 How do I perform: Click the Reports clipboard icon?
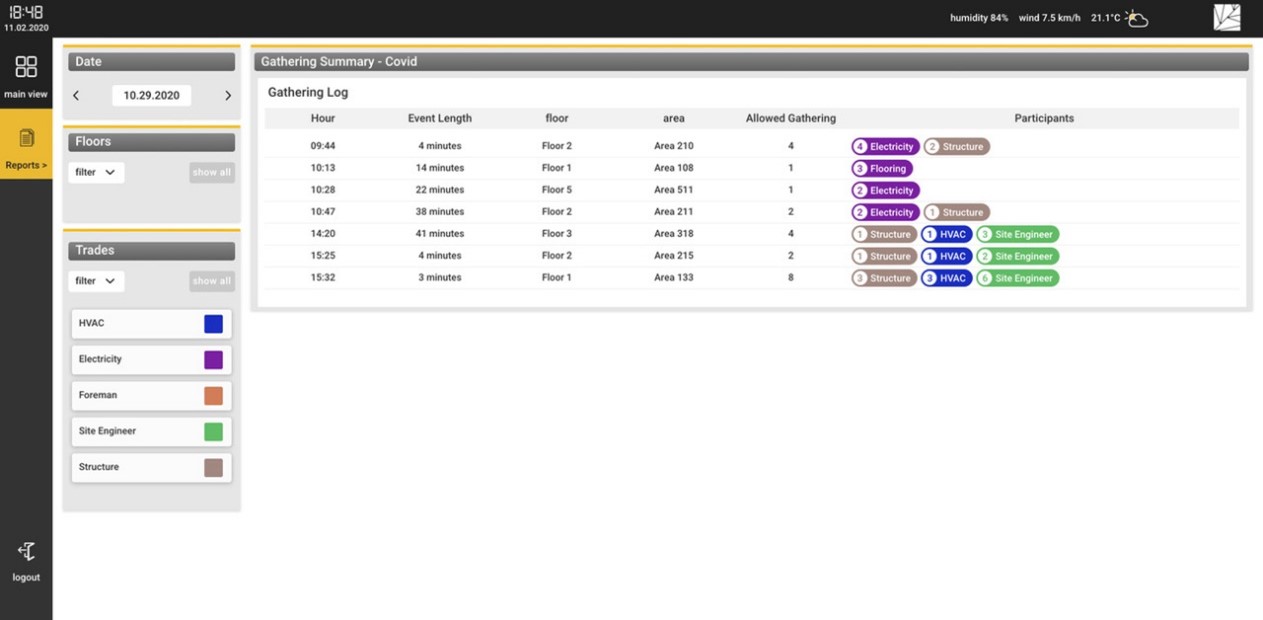point(26,138)
